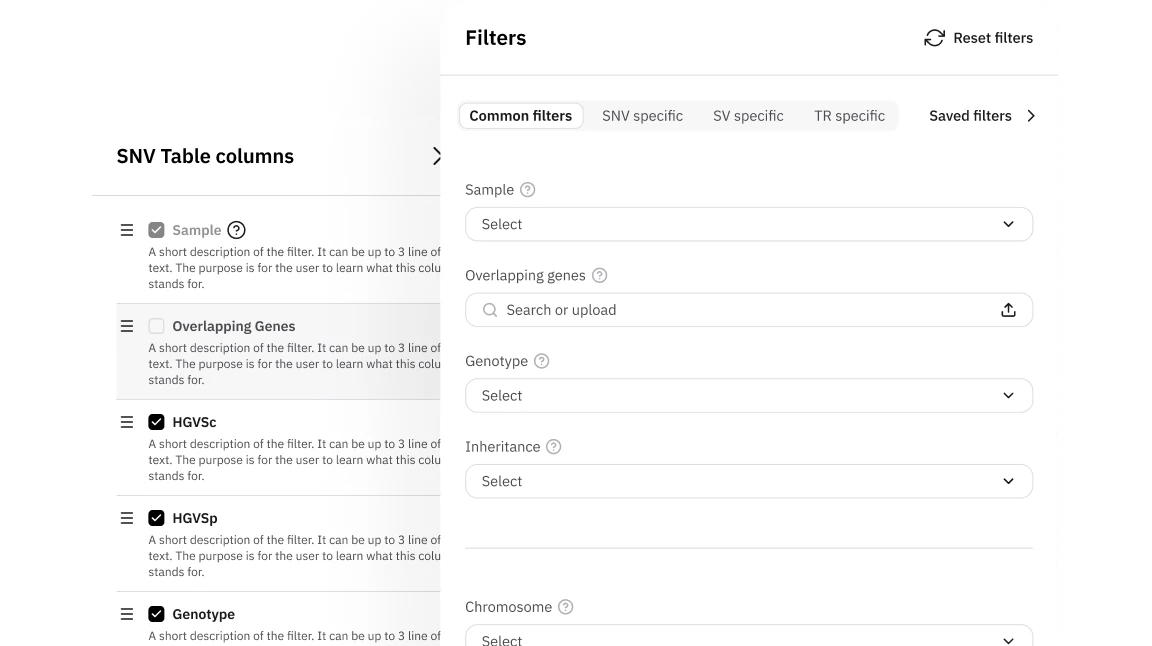Screen dimensions: 1152x646
Task: Select the Common filters tab
Action: point(521,116)
